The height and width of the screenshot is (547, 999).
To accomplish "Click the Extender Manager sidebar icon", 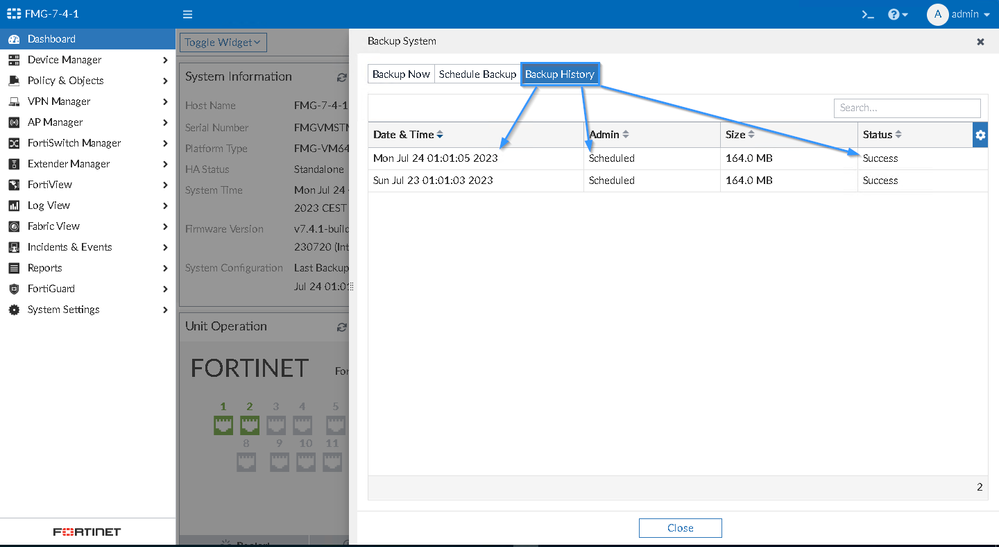I will click(x=14, y=164).
